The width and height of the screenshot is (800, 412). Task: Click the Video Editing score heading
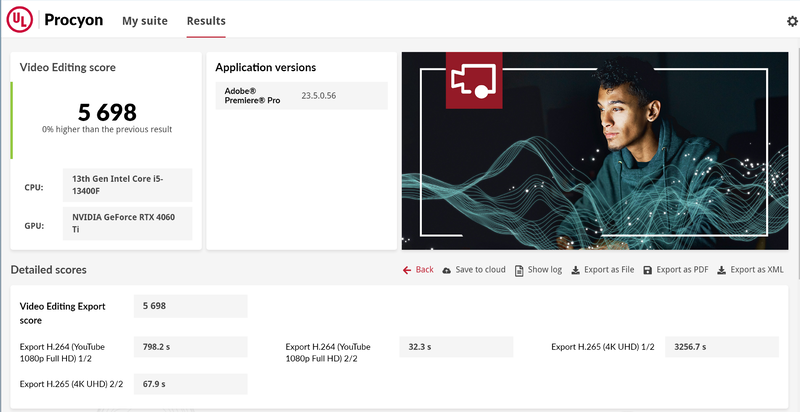coord(67,67)
